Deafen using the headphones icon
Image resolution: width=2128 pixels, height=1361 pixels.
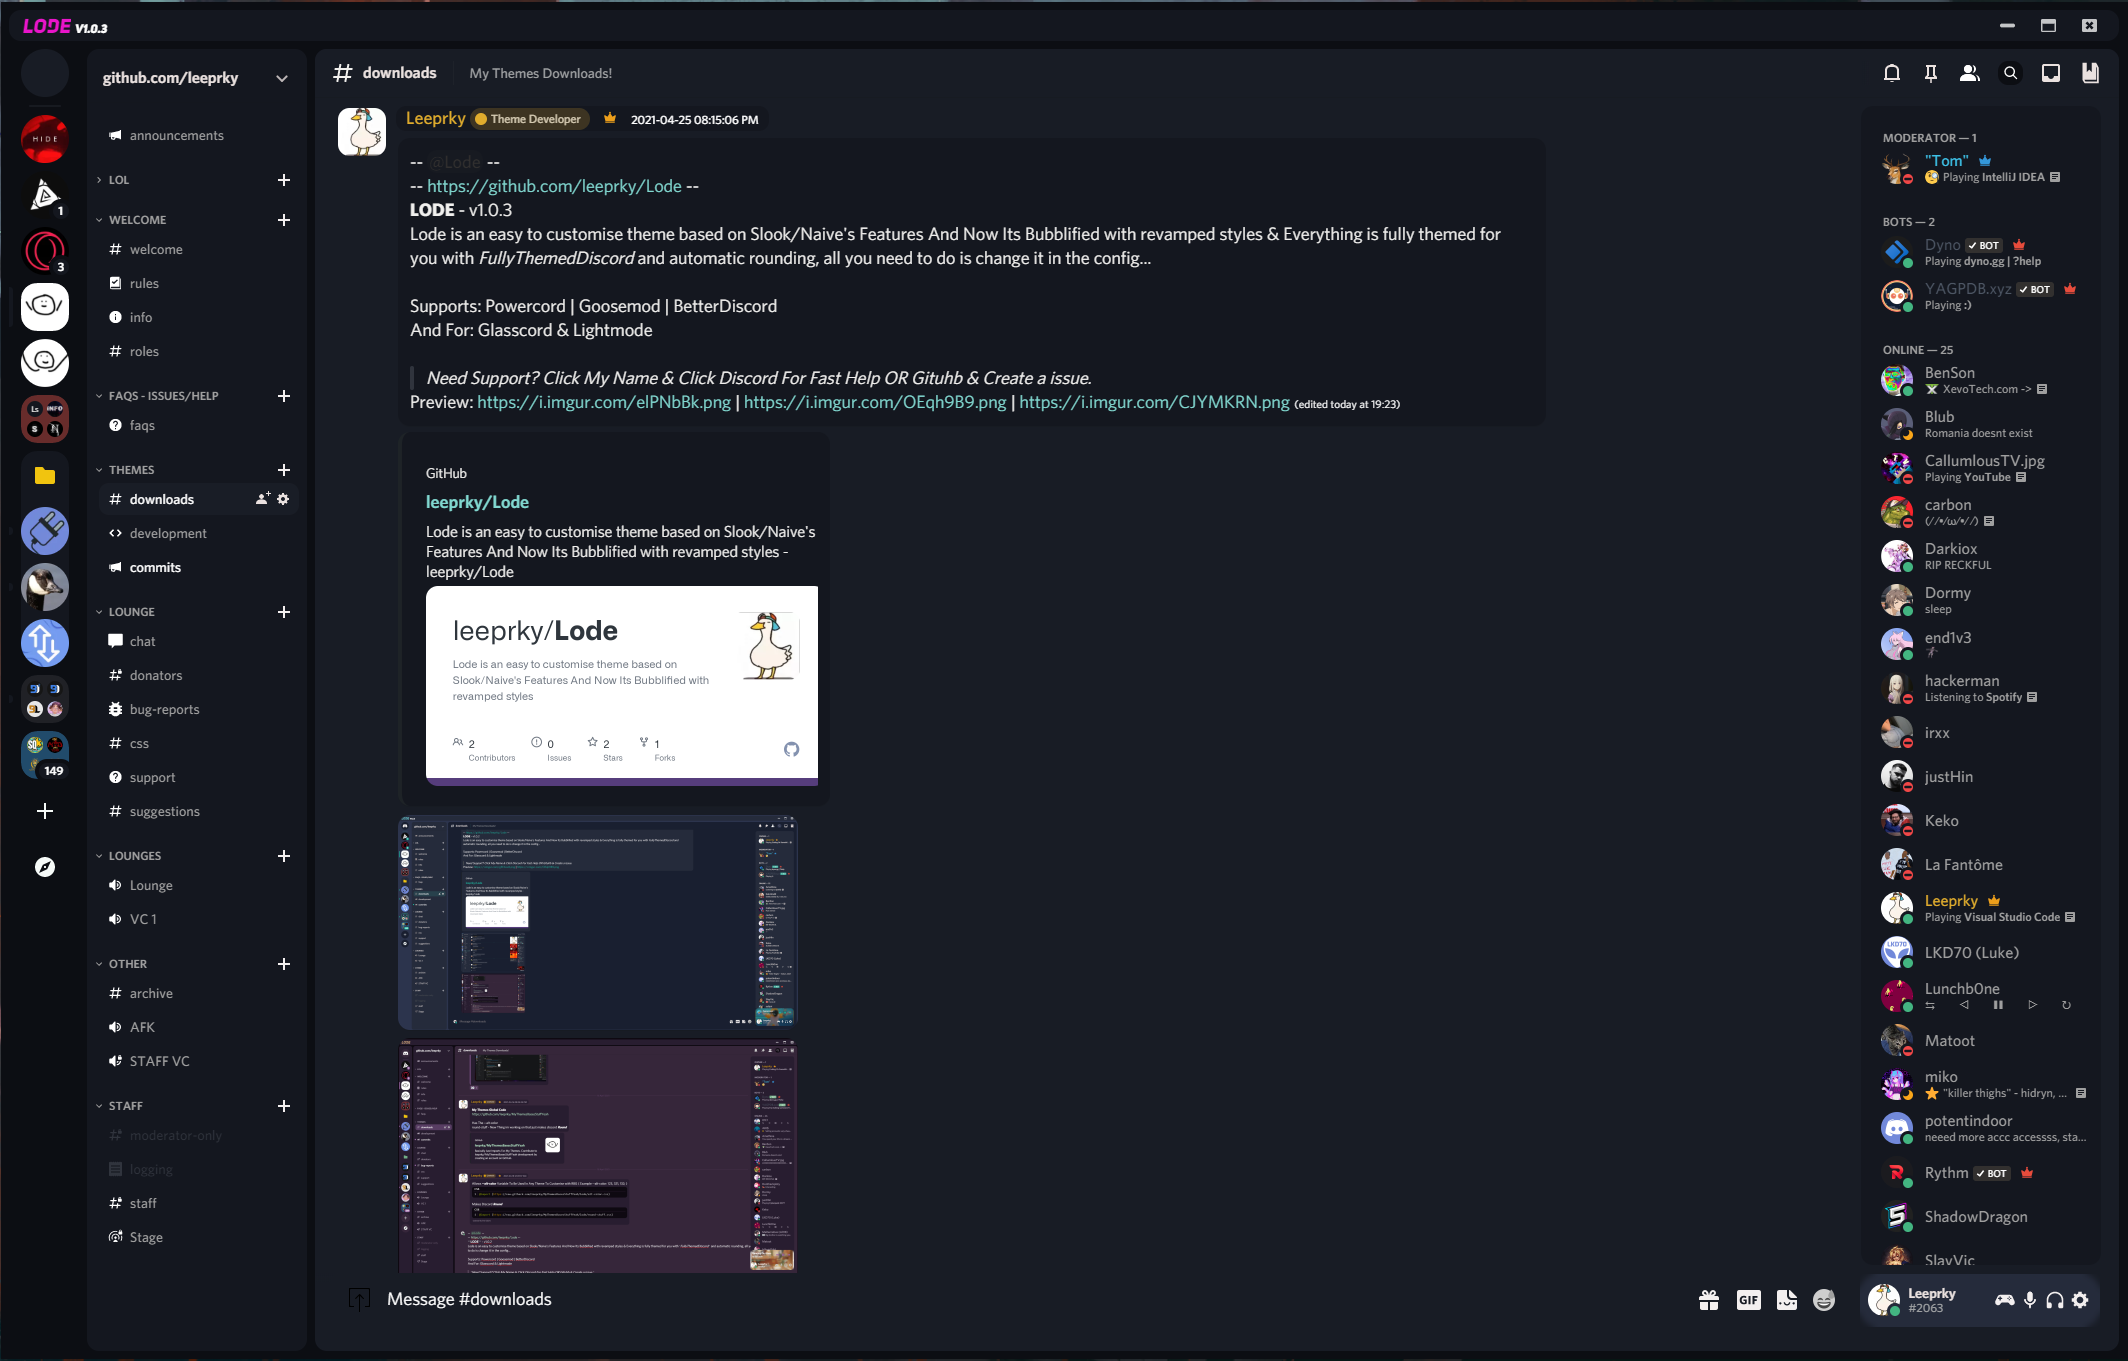(2054, 1299)
